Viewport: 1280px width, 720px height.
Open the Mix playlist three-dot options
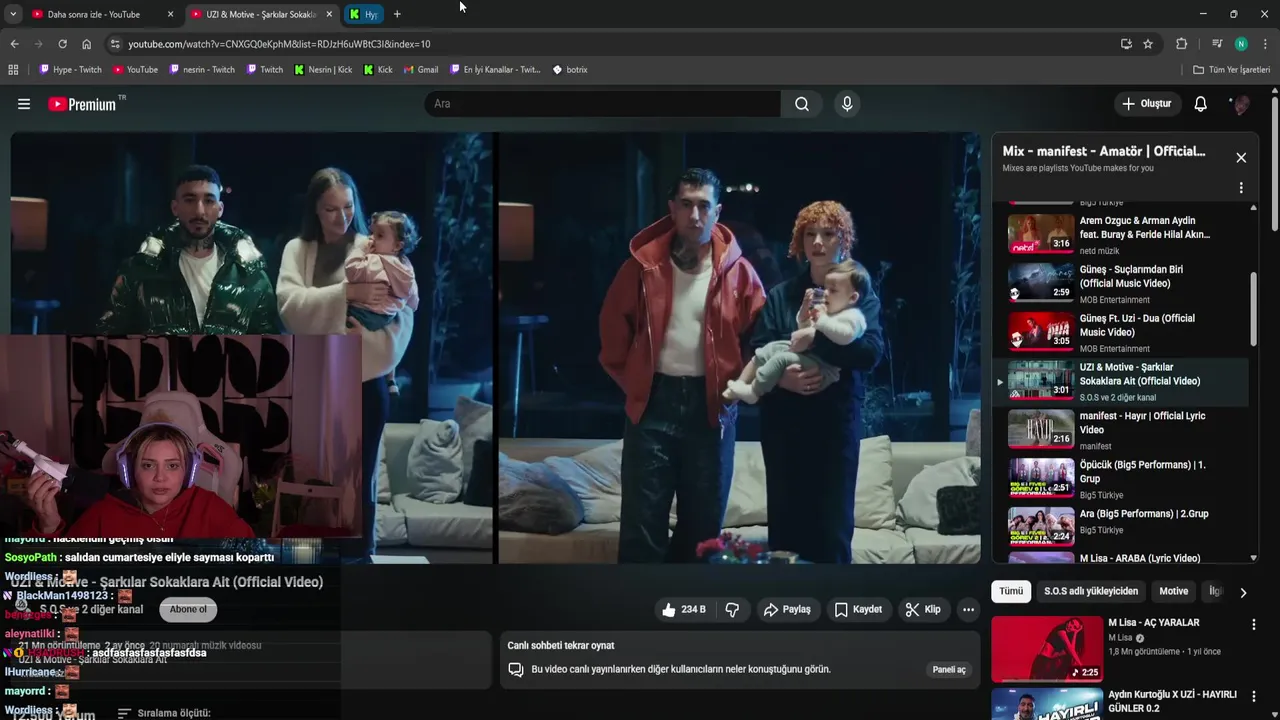pyautogui.click(x=1241, y=188)
